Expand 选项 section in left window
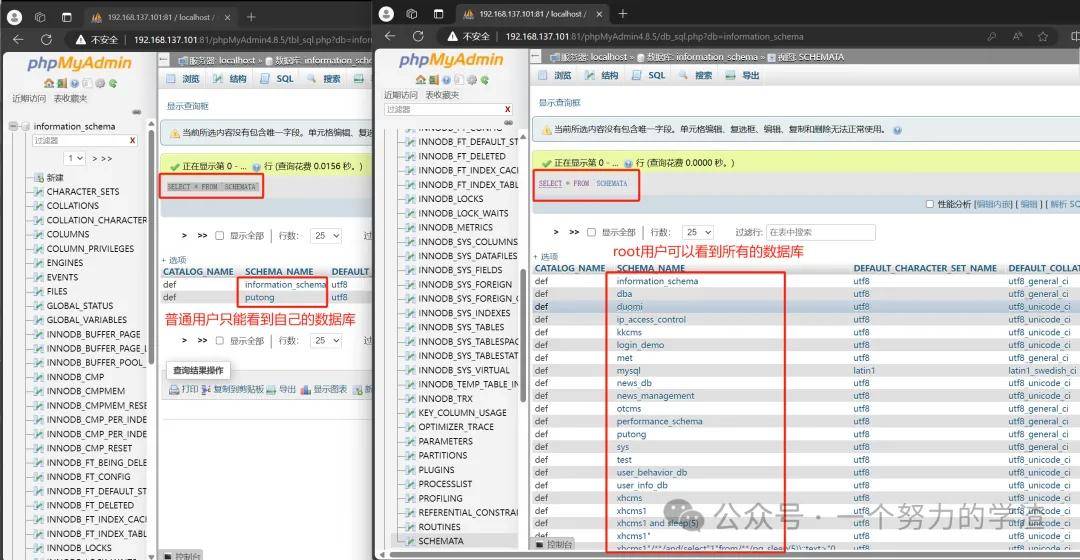Image resolution: width=1080 pixels, height=560 pixels. coord(174,260)
